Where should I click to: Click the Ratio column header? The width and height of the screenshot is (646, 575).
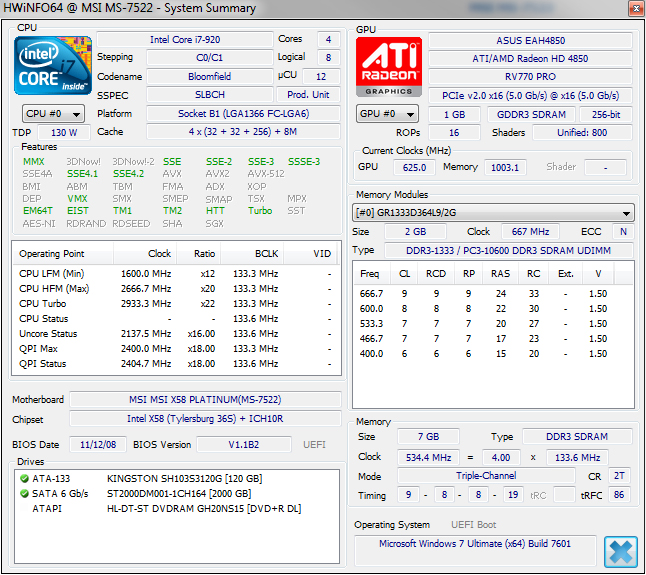click(199, 253)
